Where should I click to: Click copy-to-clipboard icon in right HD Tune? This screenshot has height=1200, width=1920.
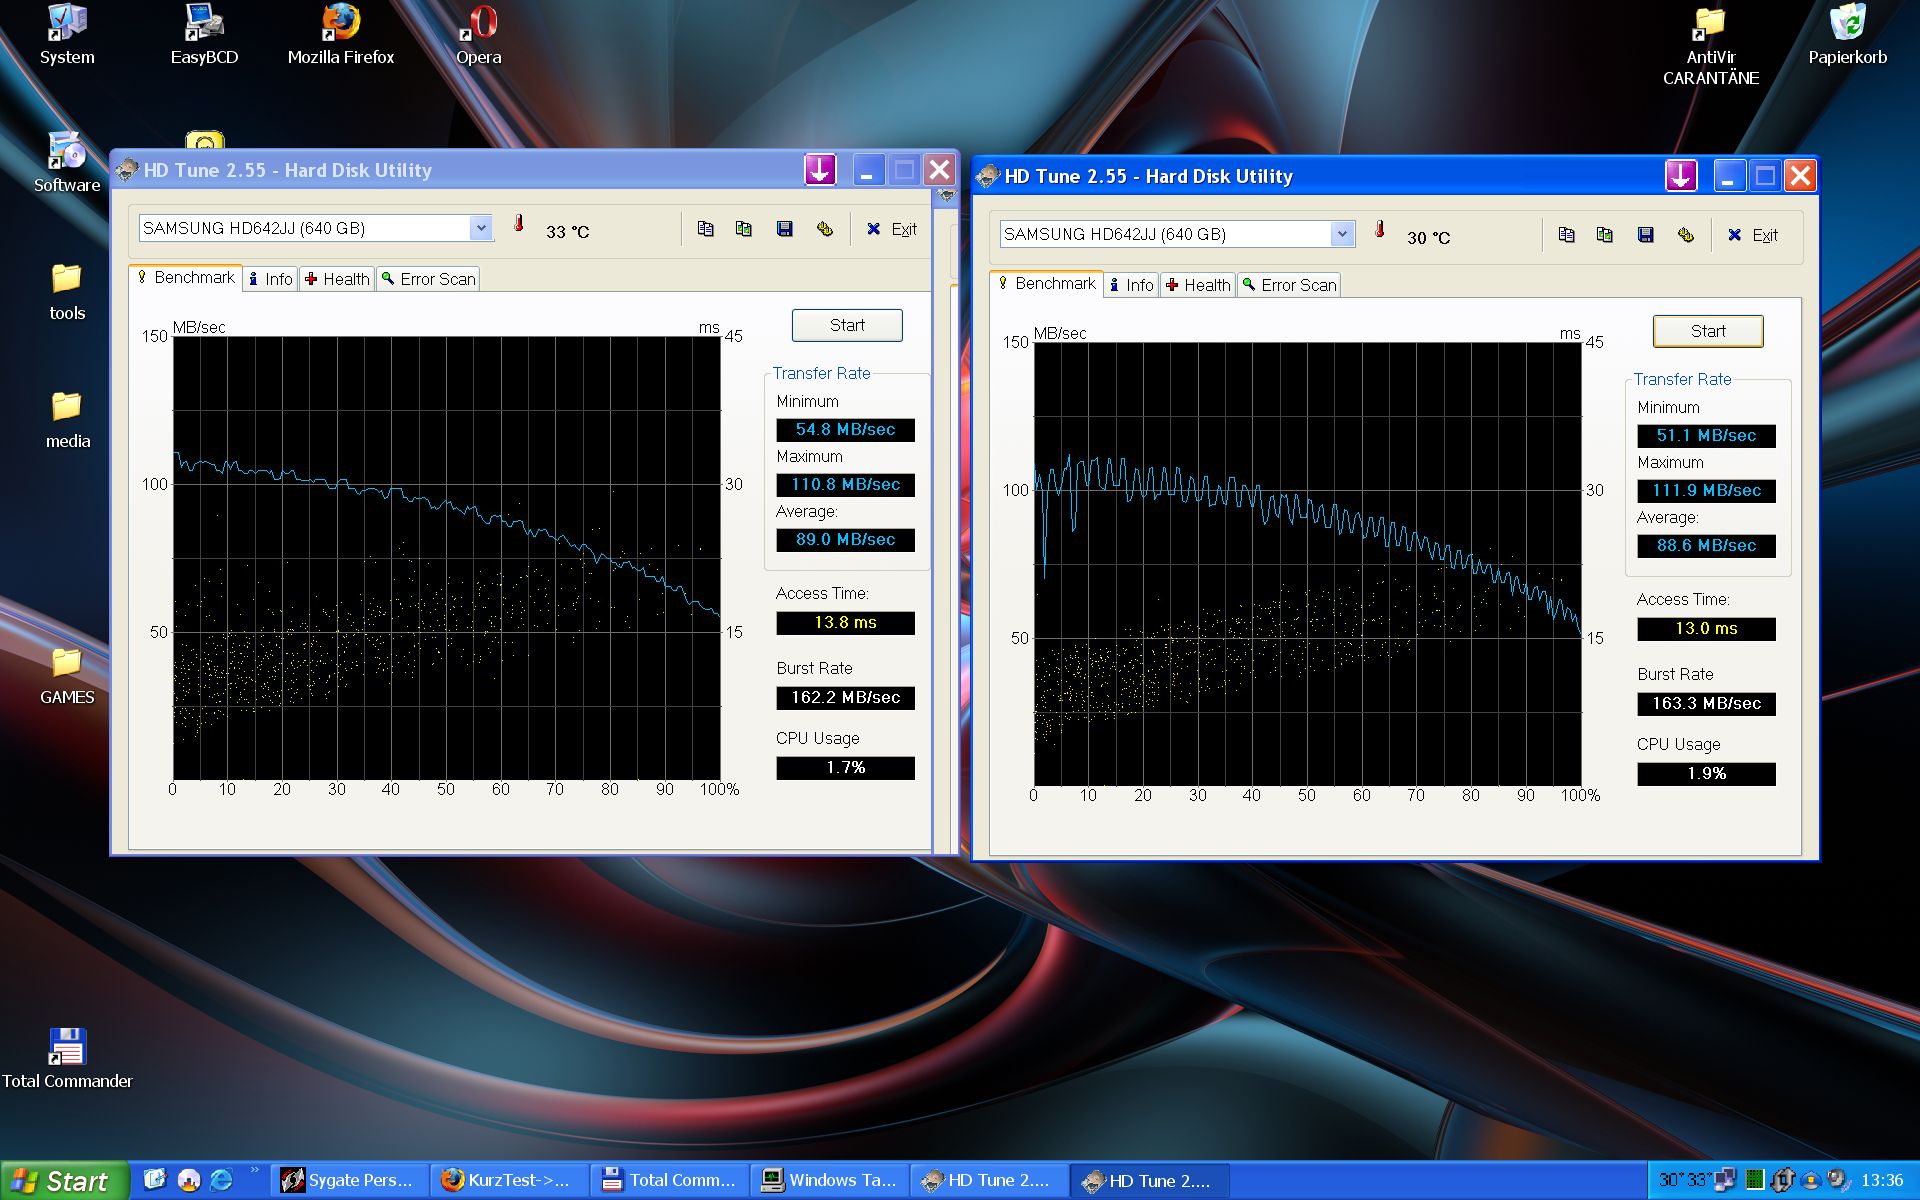(1566, 235)
